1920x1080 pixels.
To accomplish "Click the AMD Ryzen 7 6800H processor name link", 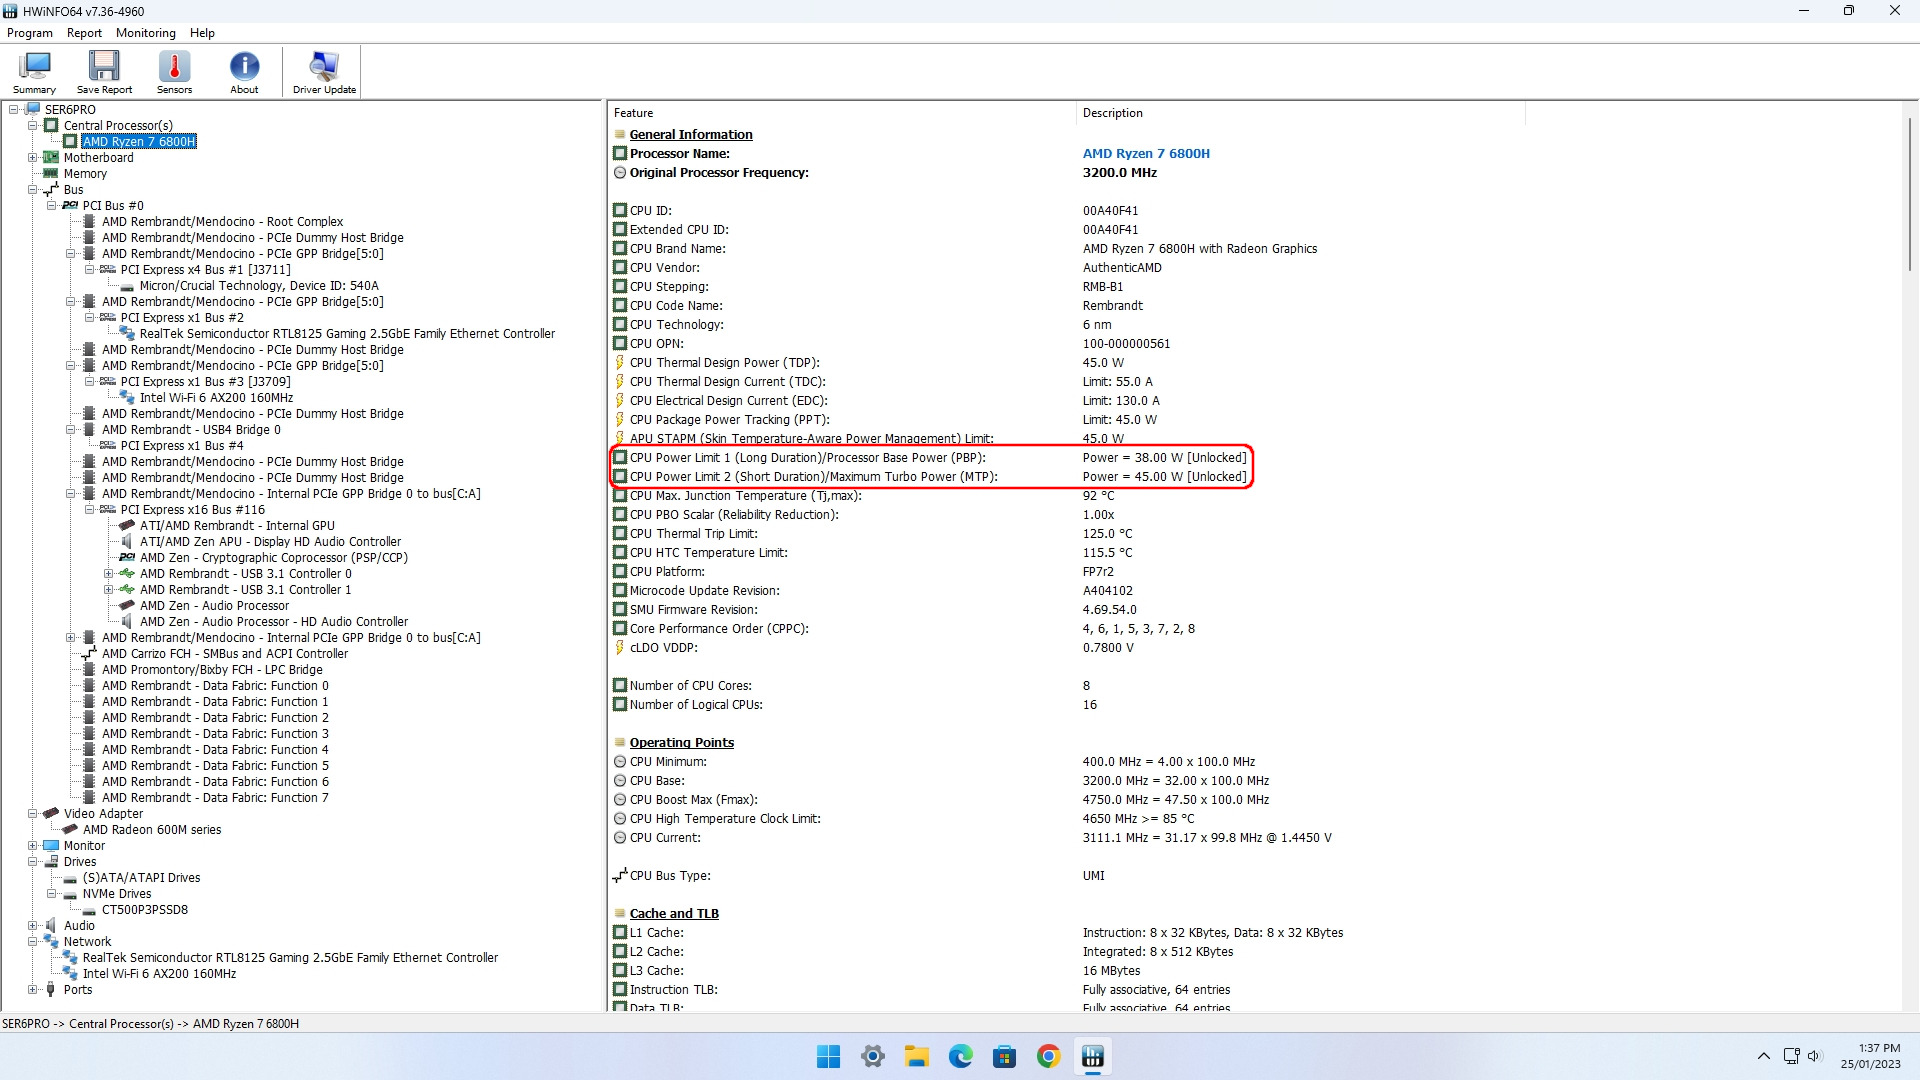I will point(1146,154).
